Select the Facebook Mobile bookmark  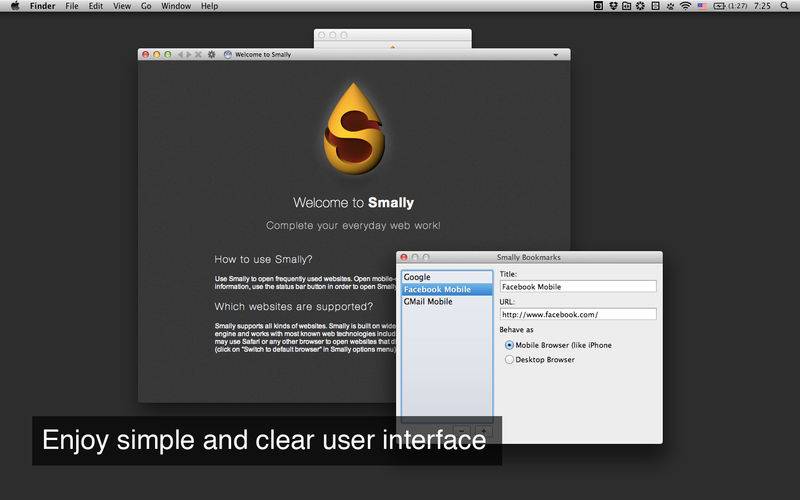click(447, 289)
